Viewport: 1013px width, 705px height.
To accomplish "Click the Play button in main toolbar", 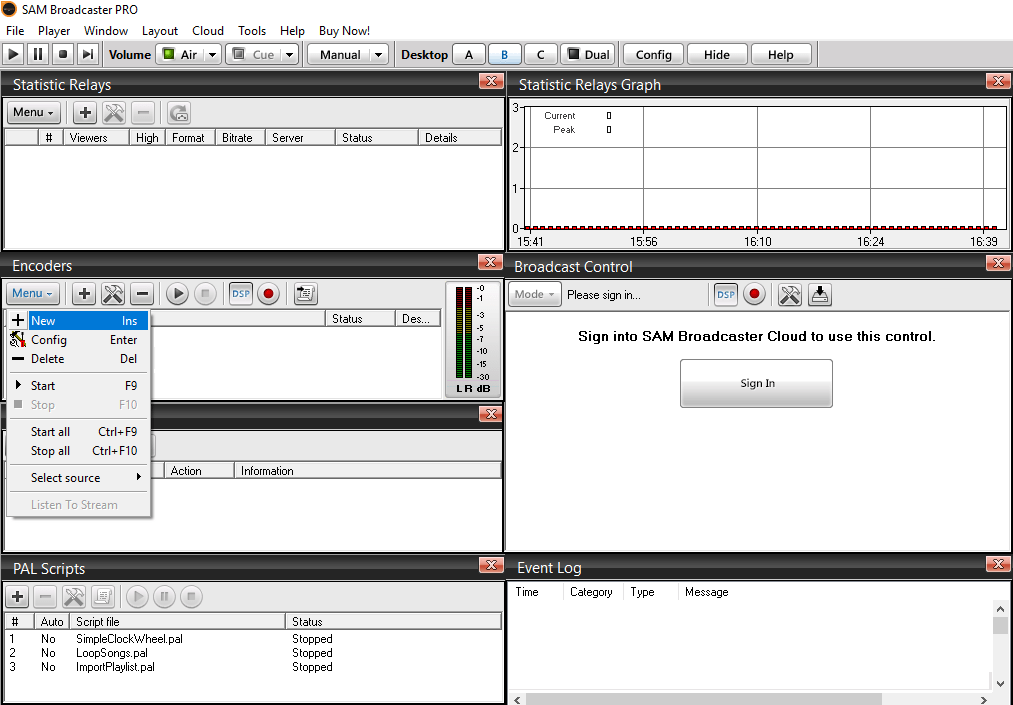I will (13, 54).
